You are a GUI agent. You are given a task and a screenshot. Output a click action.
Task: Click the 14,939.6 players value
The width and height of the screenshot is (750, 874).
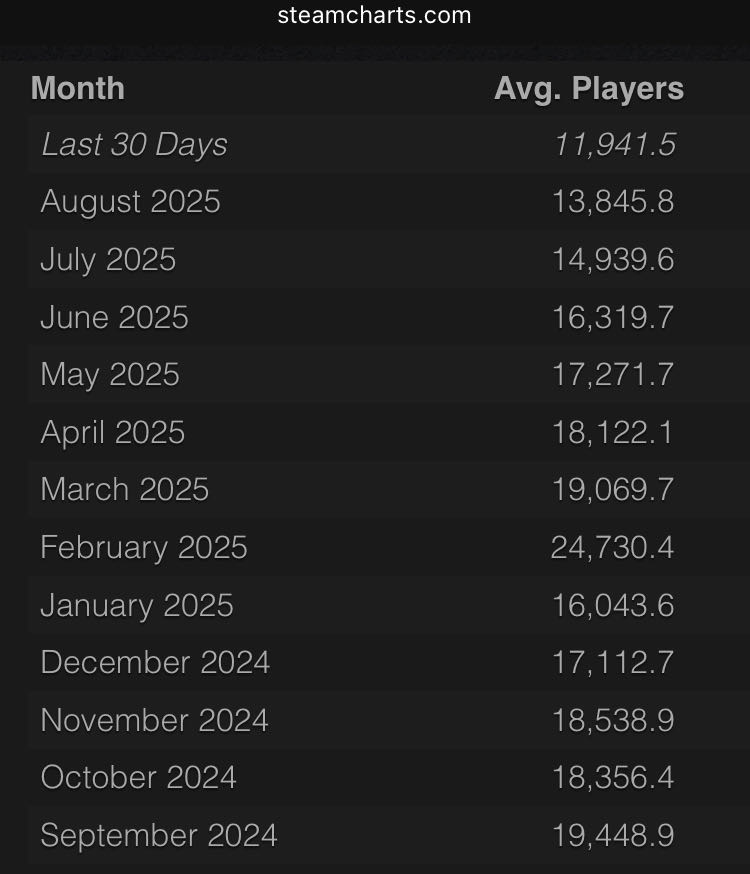tap(612, 260)
